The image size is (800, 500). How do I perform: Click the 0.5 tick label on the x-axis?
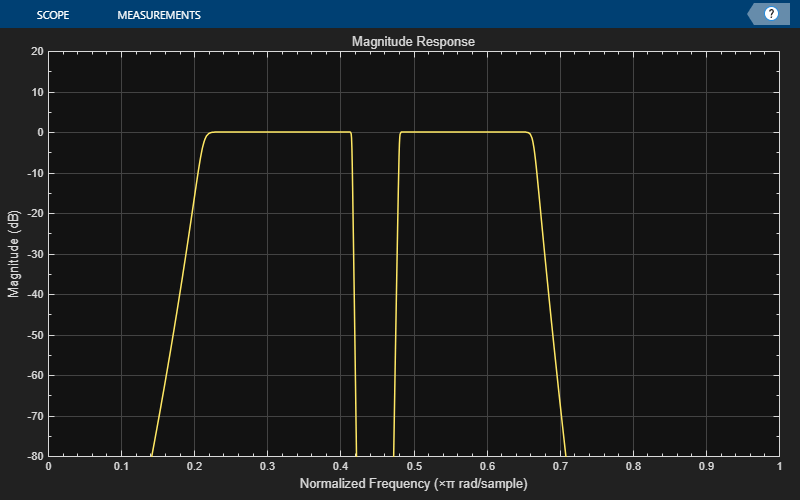[413, 467]
